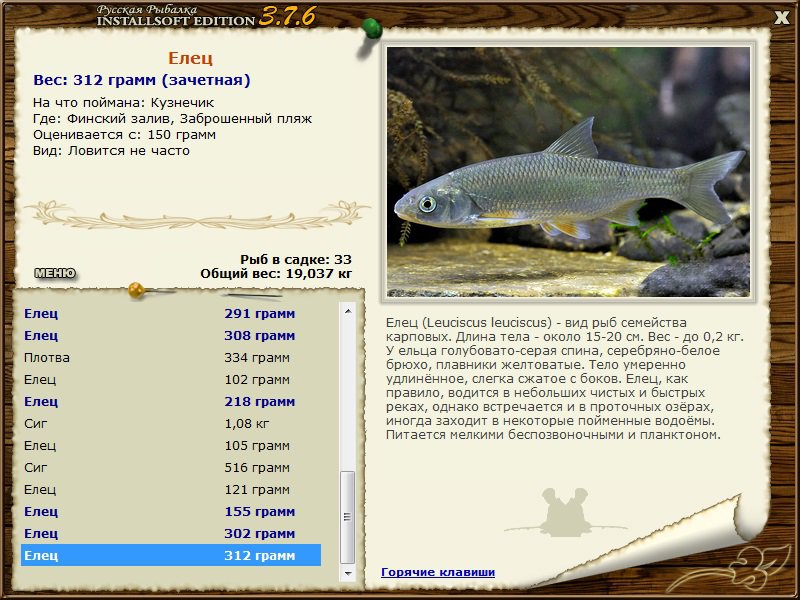
Task: Select the Плотва 334 грамм row
Action: point(171,357)
